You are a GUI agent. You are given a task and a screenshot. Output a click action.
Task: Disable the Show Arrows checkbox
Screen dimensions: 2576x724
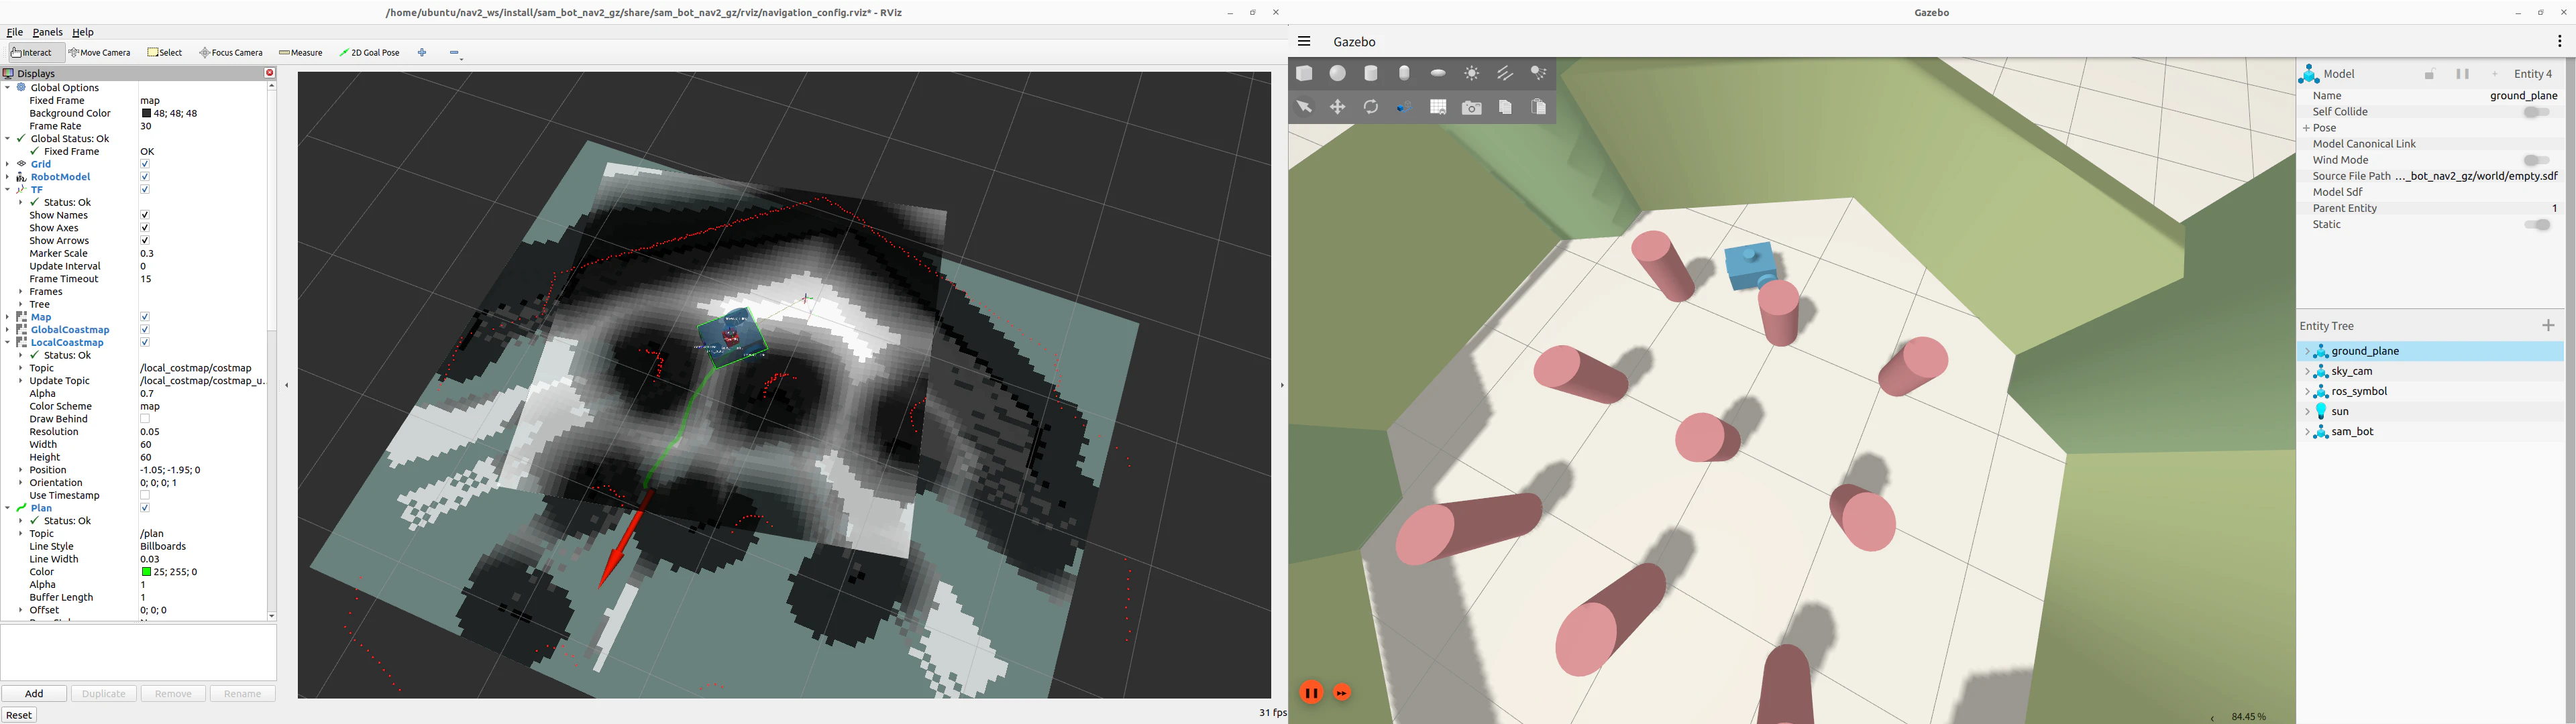click(145, 241)
